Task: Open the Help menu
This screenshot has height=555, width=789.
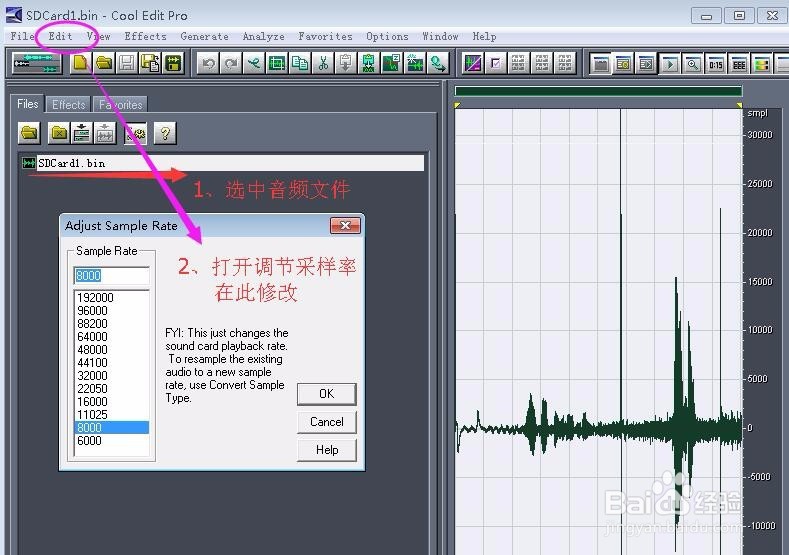Action: [485, 36]
